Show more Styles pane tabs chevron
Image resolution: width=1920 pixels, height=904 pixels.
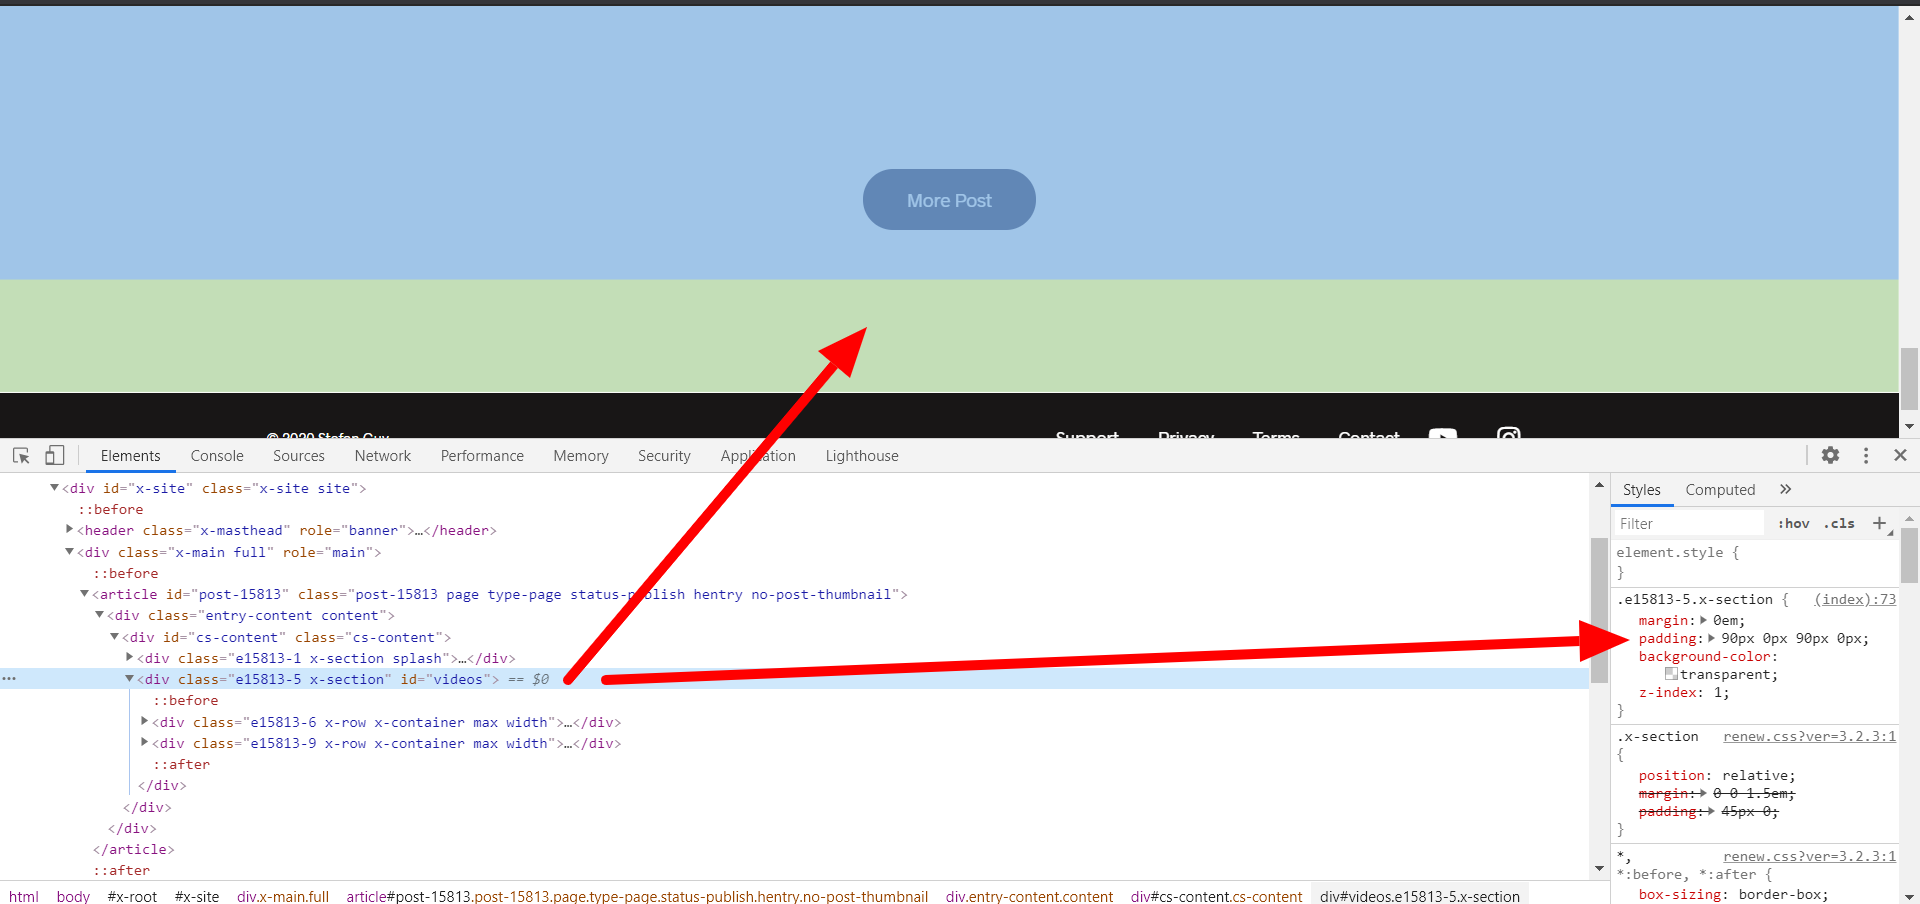point(1786,489)
